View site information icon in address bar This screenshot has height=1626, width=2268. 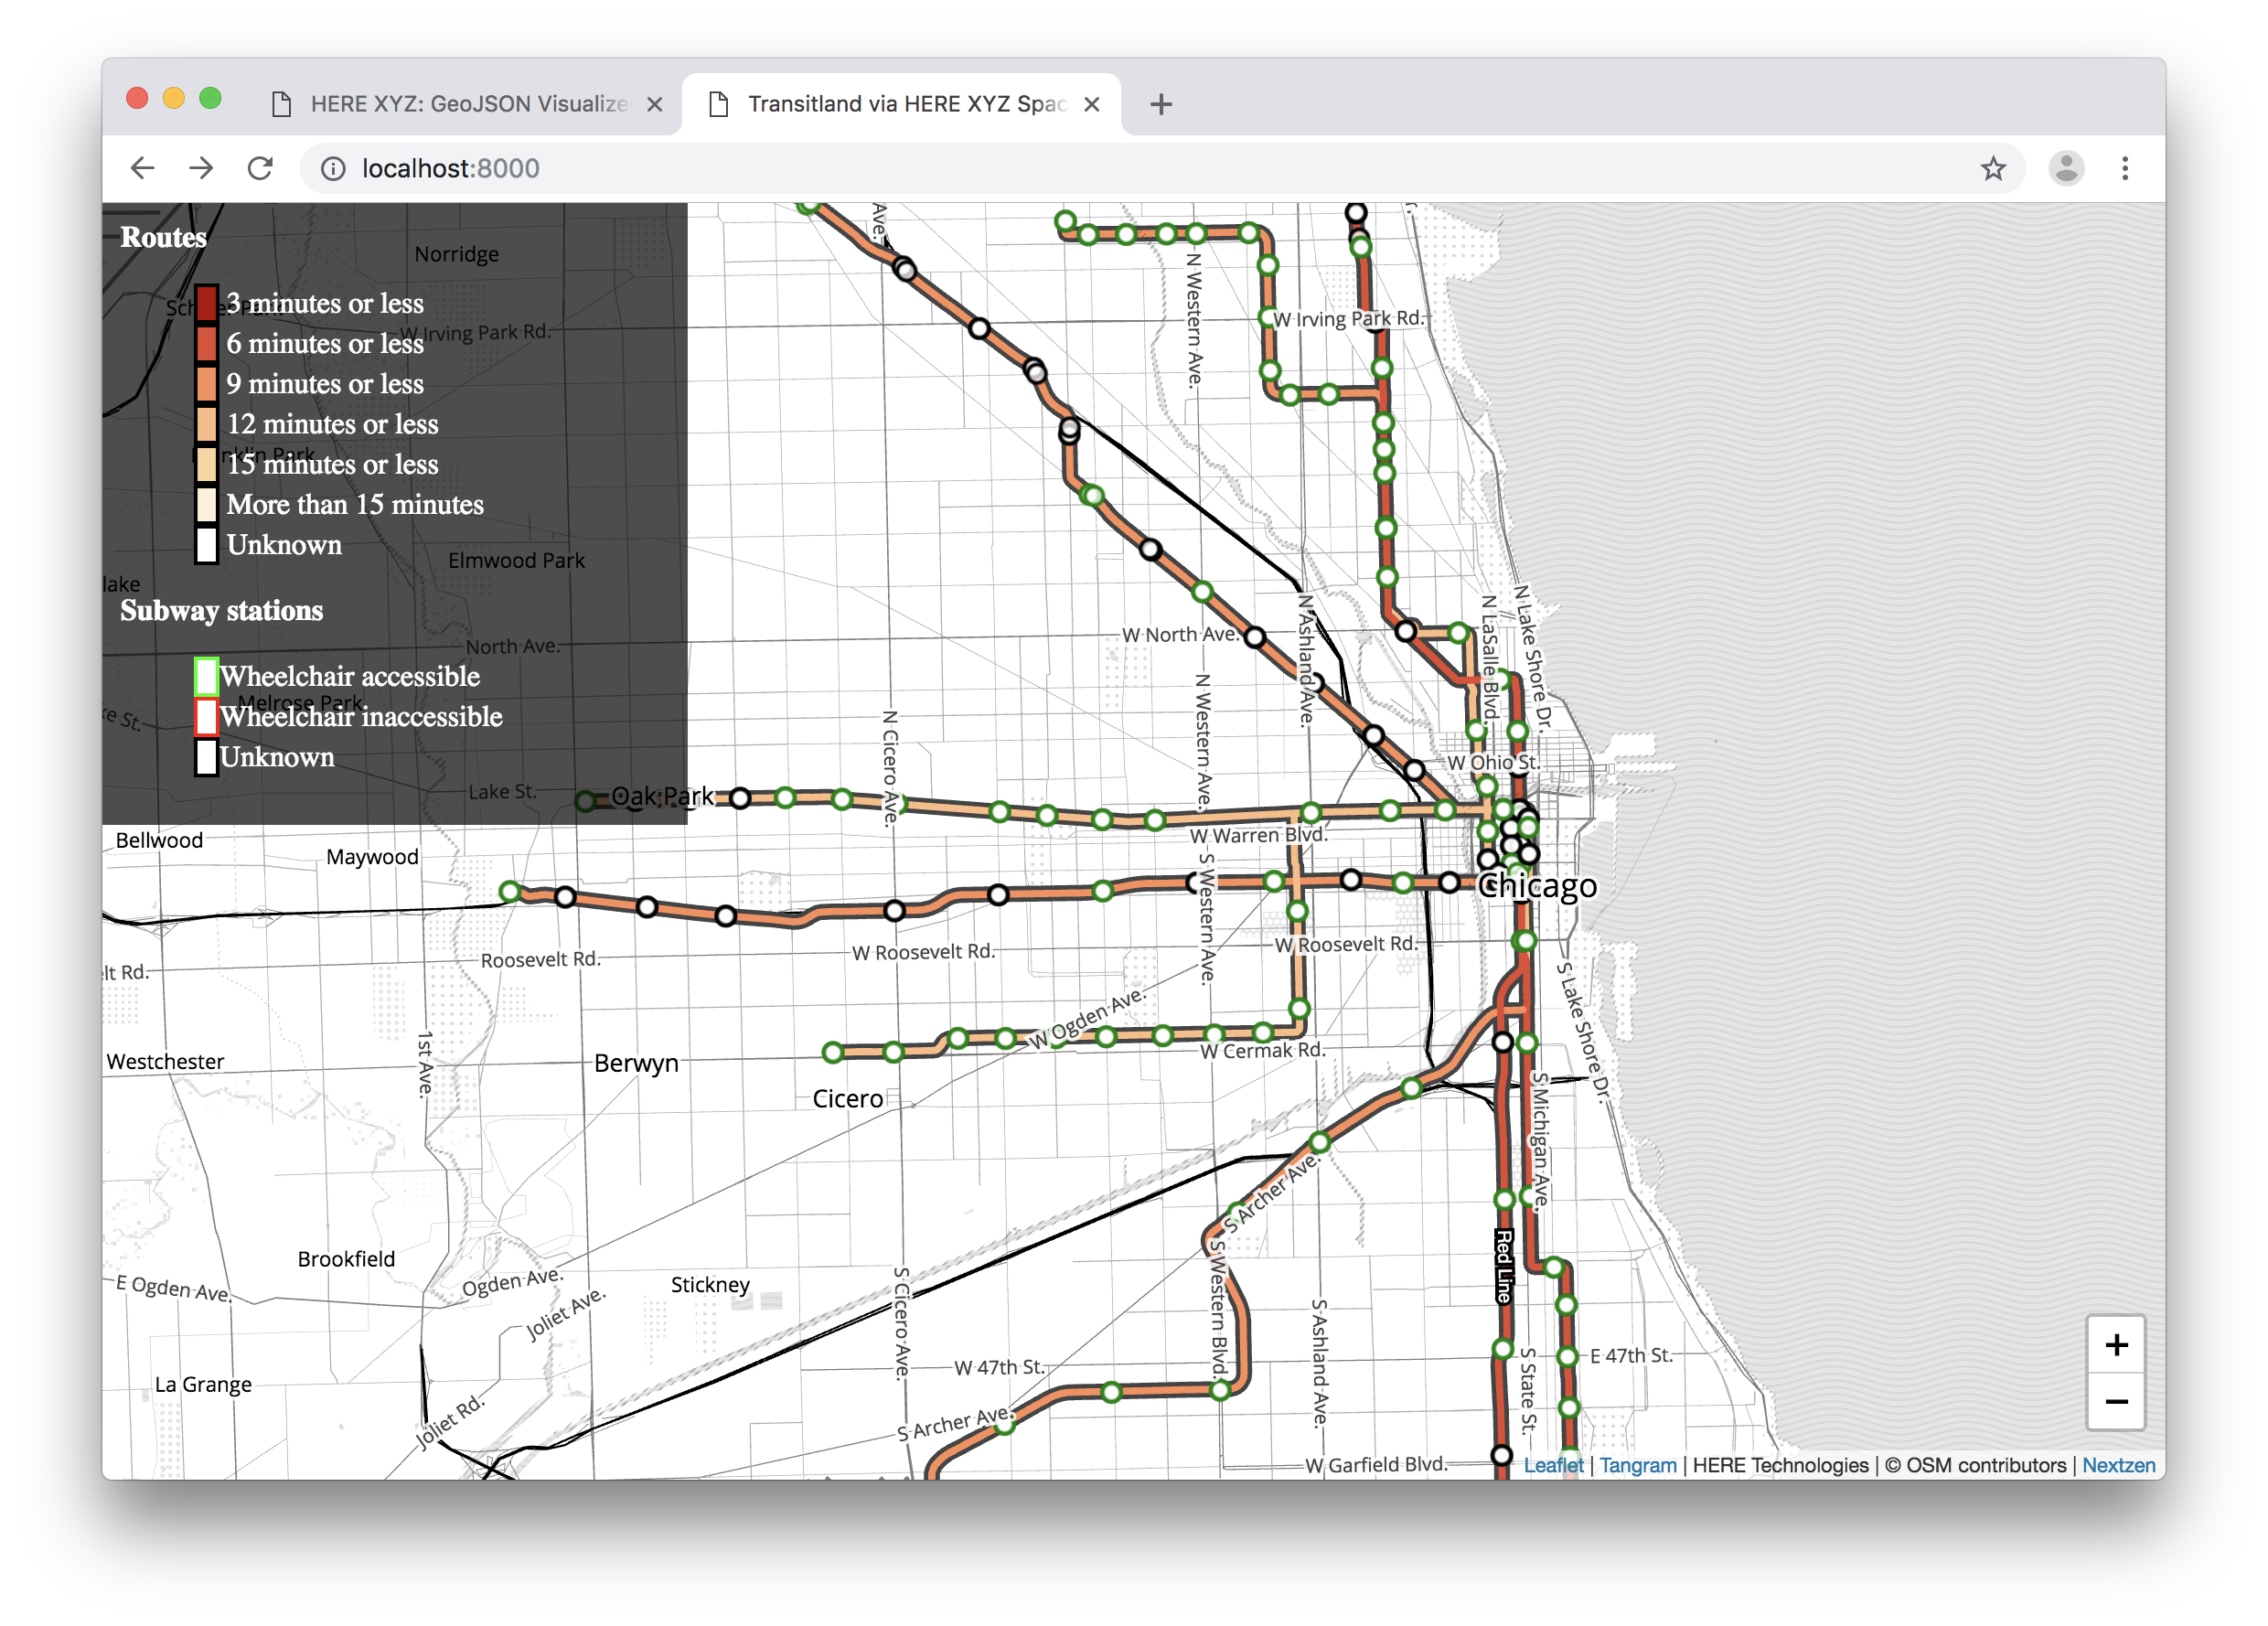click(x=333, y=169)
